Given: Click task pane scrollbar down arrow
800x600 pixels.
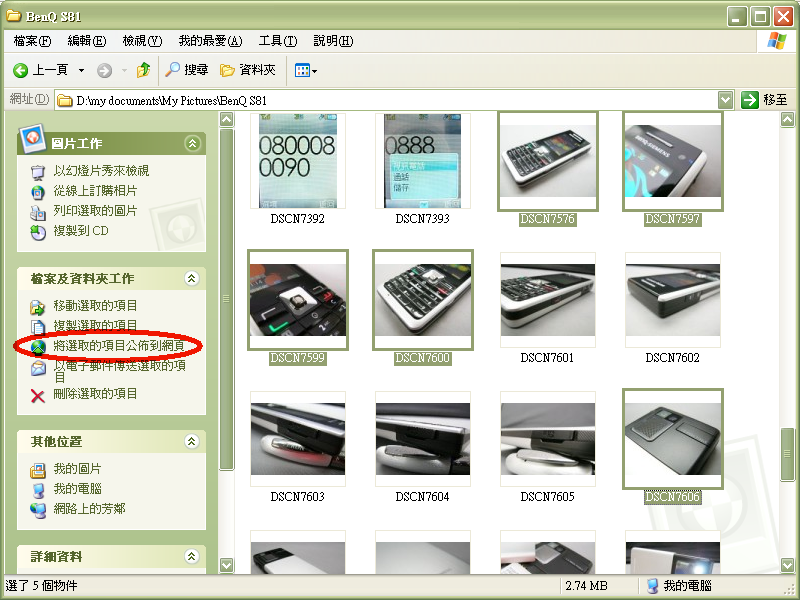Looking at the screenshot, I should point(227,565).
